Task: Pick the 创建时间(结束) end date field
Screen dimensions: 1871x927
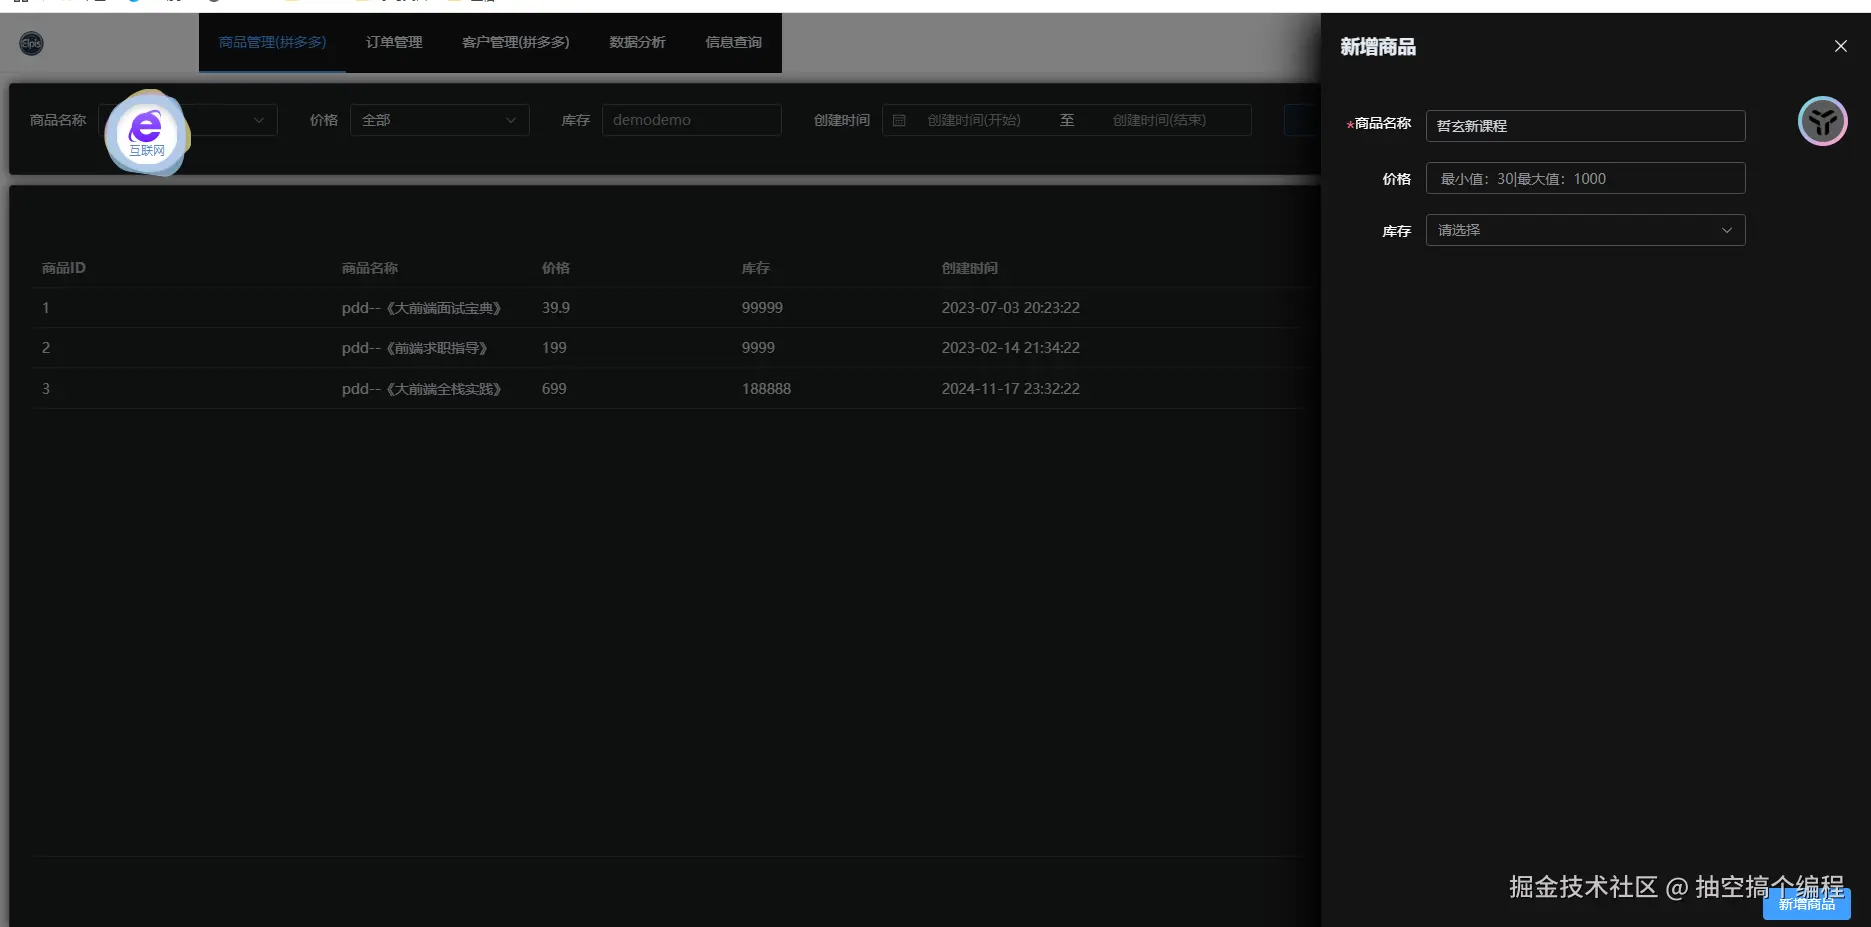Action: [x=1159, y=120]
